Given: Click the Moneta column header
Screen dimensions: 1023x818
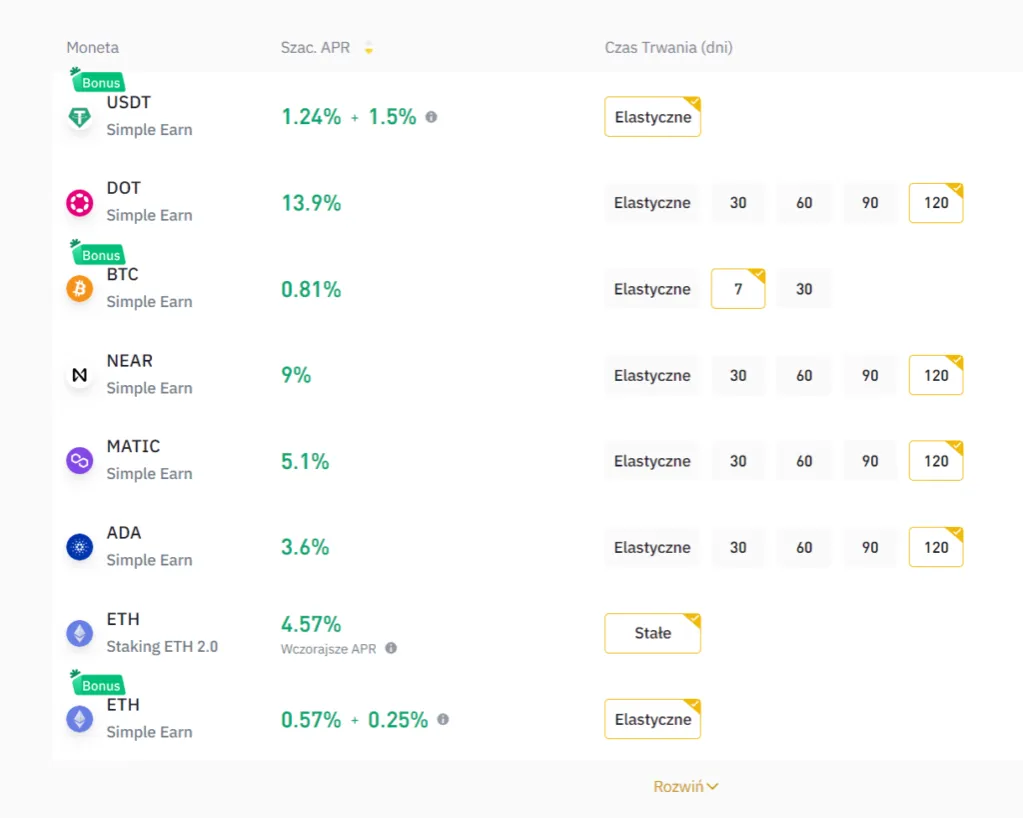Looking at the screenshot, I should (x=93, y=48).
